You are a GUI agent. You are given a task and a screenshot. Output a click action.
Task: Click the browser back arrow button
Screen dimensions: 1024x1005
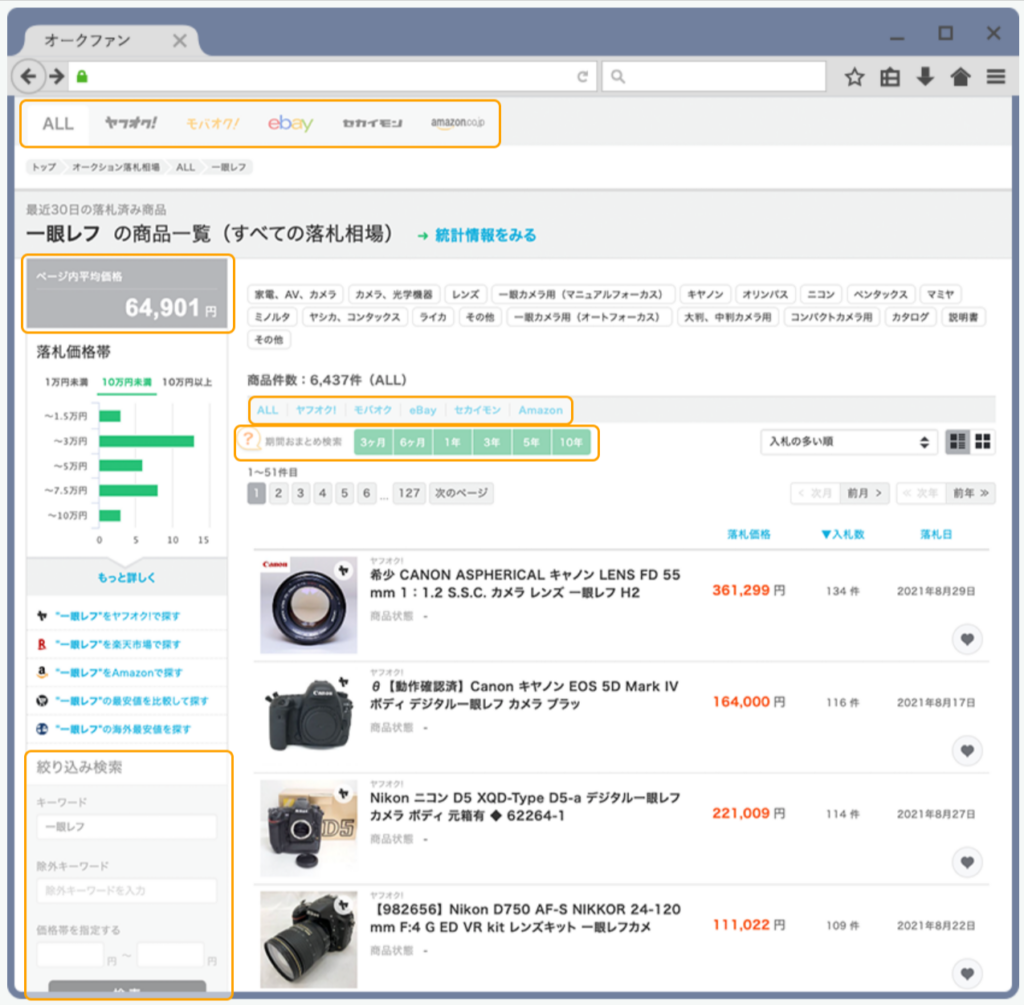pyautogui.click(x=30, y=77)
